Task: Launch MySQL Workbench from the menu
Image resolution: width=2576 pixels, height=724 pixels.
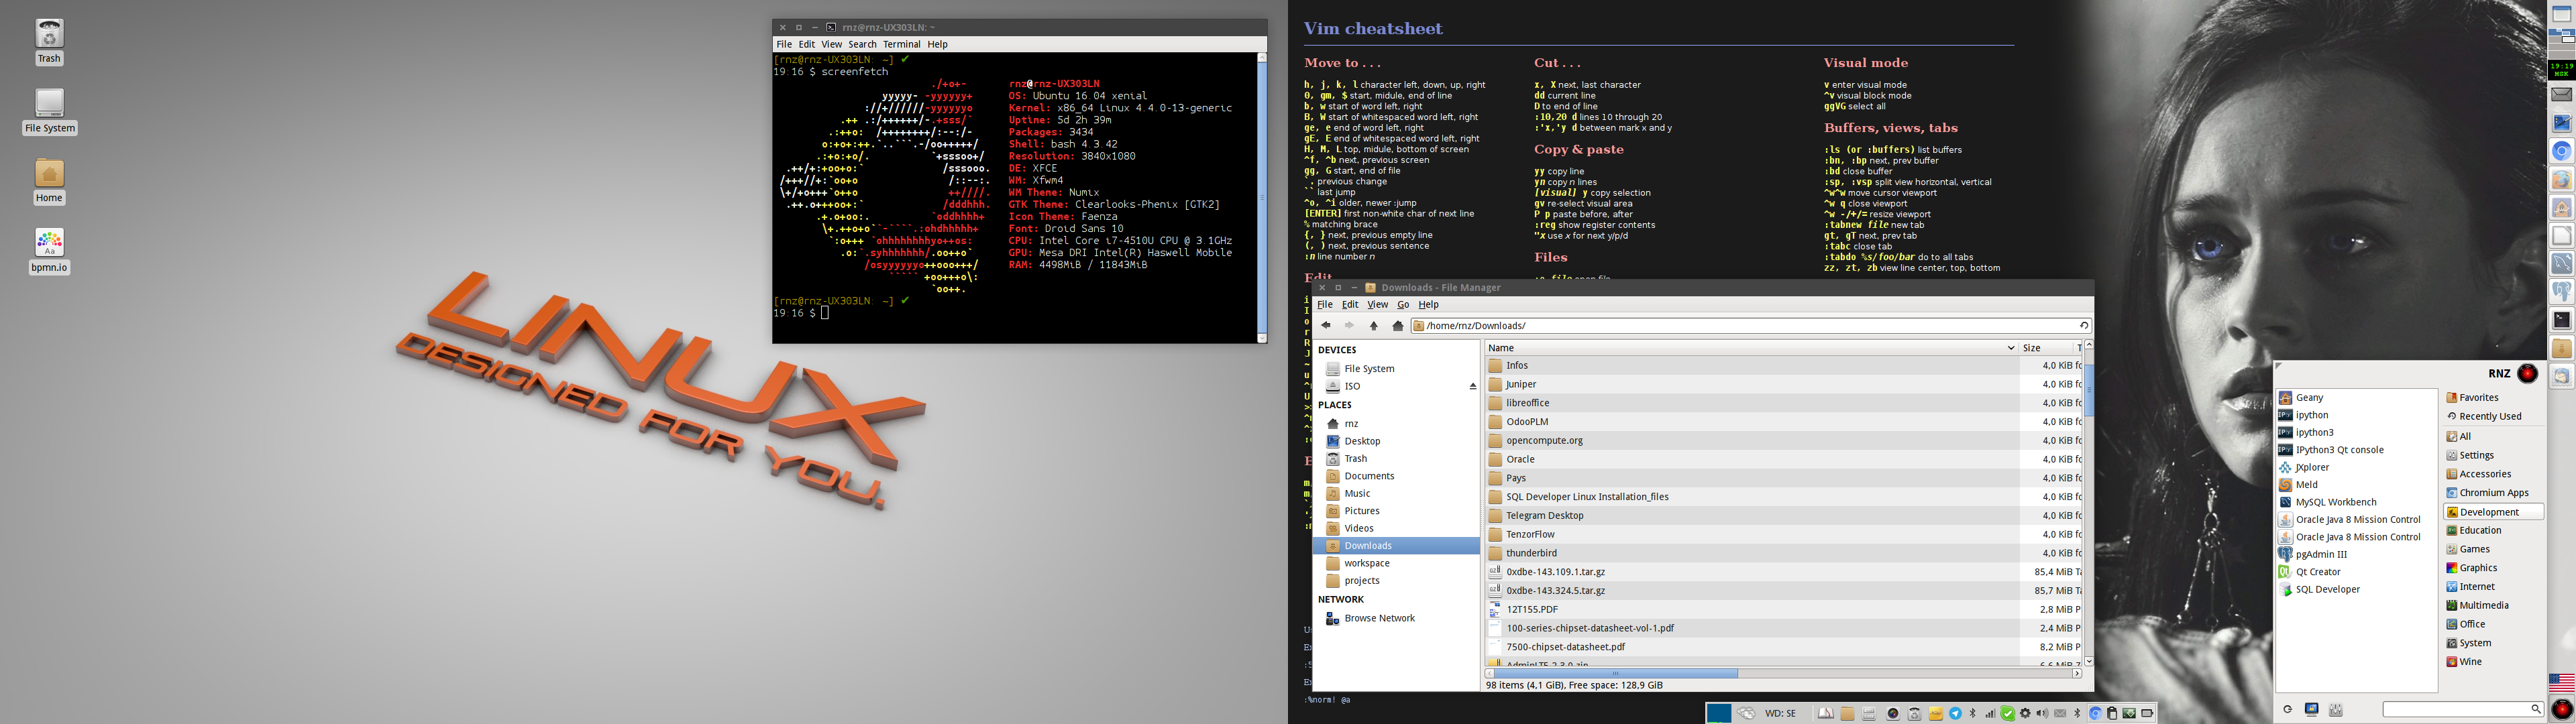Action: tap(2335, 502)
